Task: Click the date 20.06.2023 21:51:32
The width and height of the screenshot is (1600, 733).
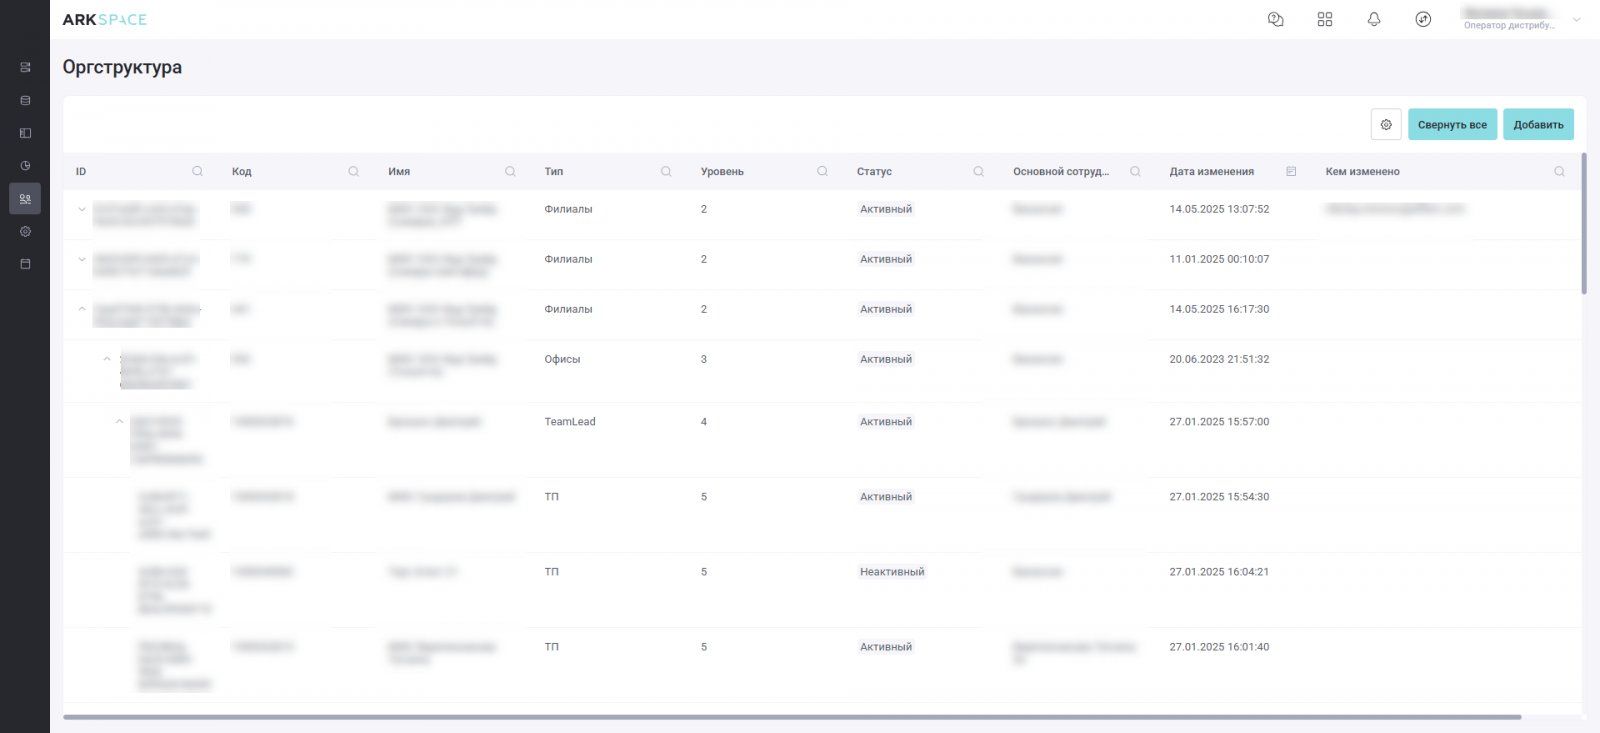Action: pos(1219,359)
